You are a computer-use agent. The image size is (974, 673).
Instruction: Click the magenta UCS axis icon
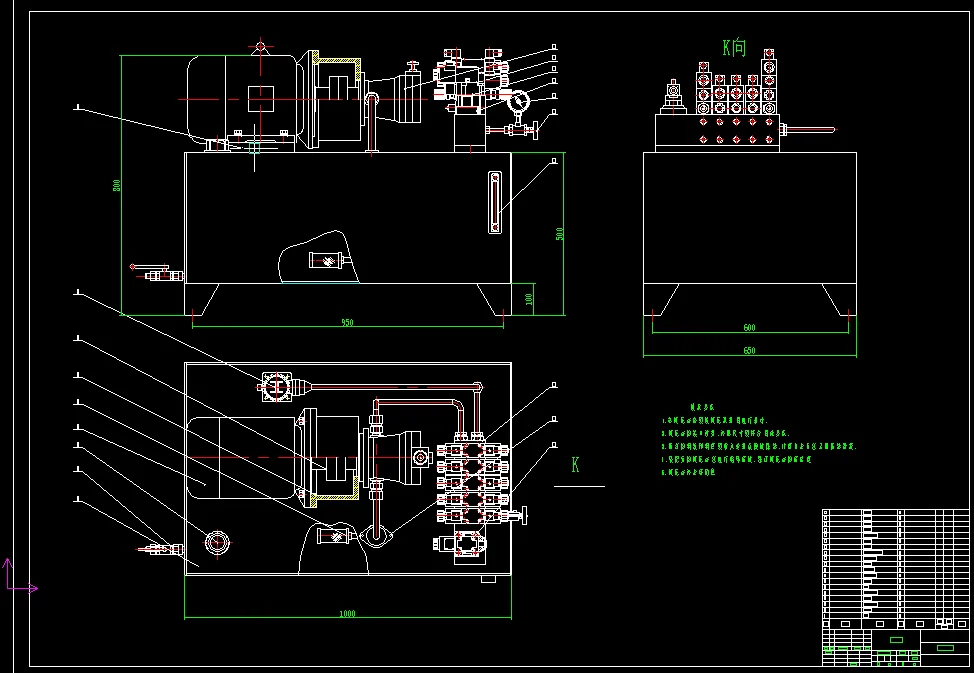pyautogui.click(x=20, y=575)
